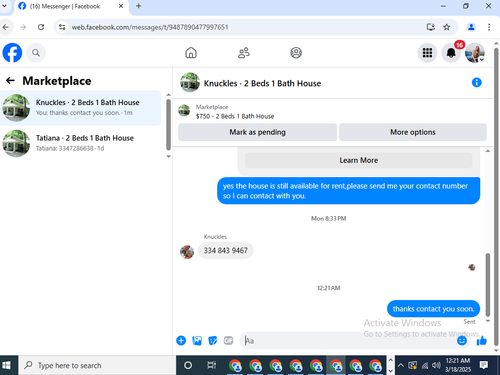Screen dimensions: 500x375
Task: Choose a GIF icon
Action: click(x=228, y=340)
